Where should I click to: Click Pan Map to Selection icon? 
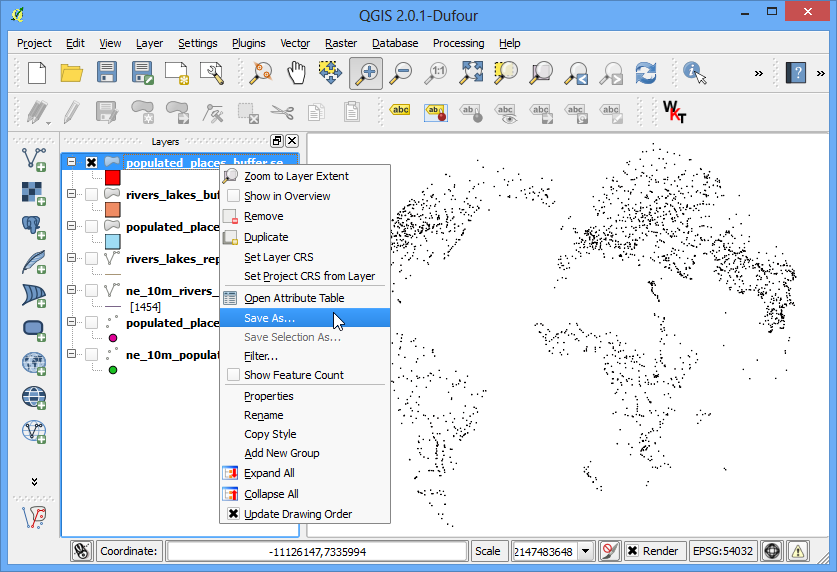point(330,73)
